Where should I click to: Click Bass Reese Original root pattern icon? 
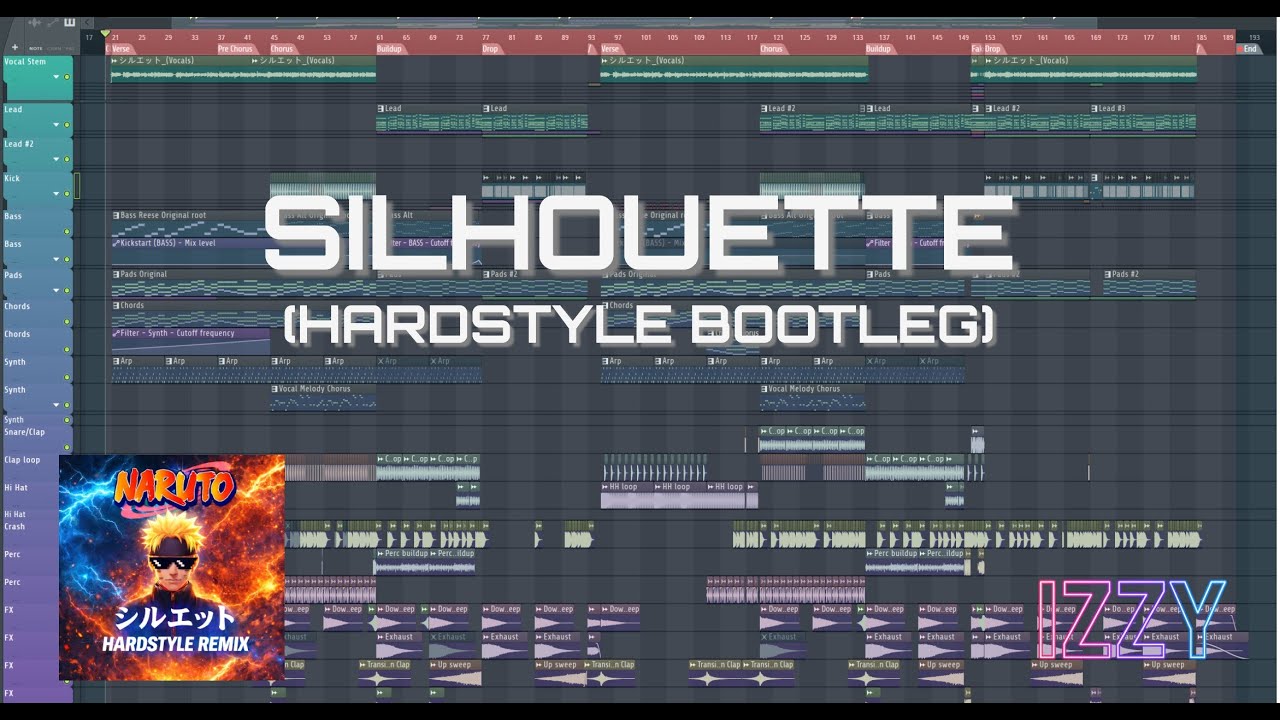116,215
